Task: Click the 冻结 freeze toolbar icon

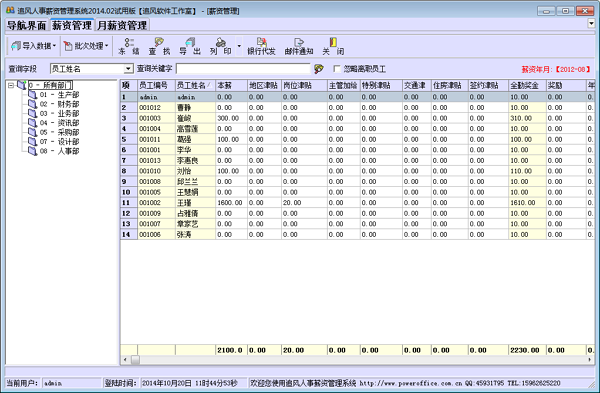Action: point(129,46)
